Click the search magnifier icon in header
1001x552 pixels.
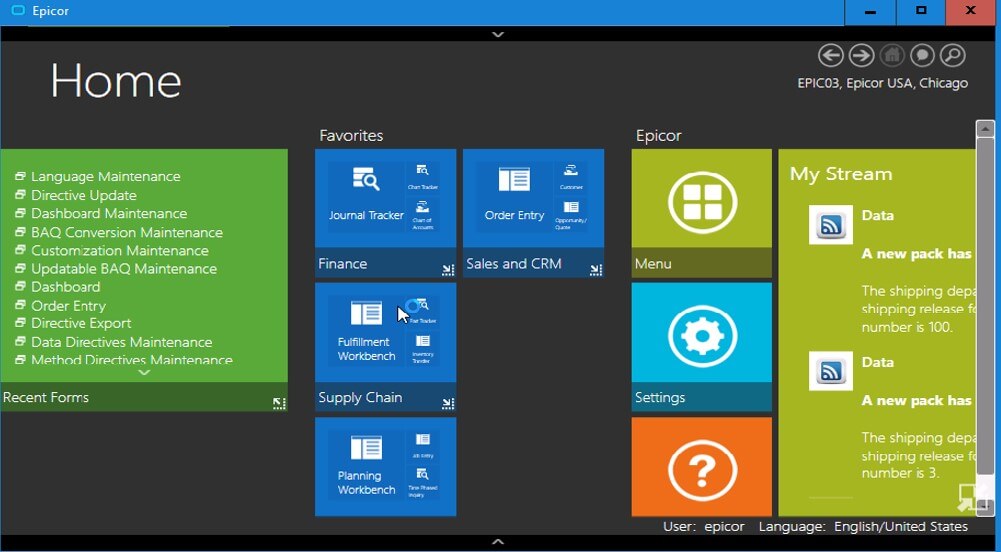953,56
